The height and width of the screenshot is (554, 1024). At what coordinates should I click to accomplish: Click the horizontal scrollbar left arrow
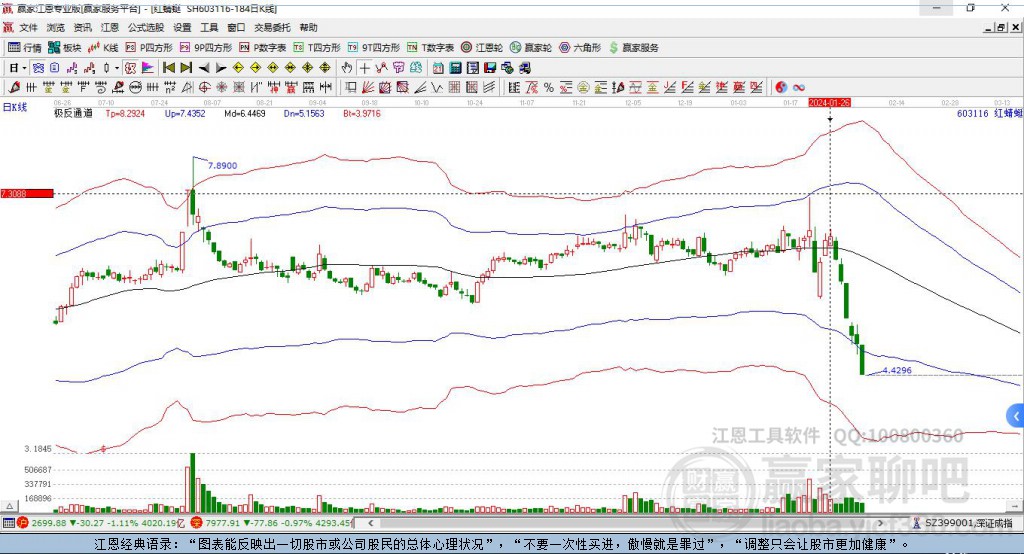tap(371, 523)
